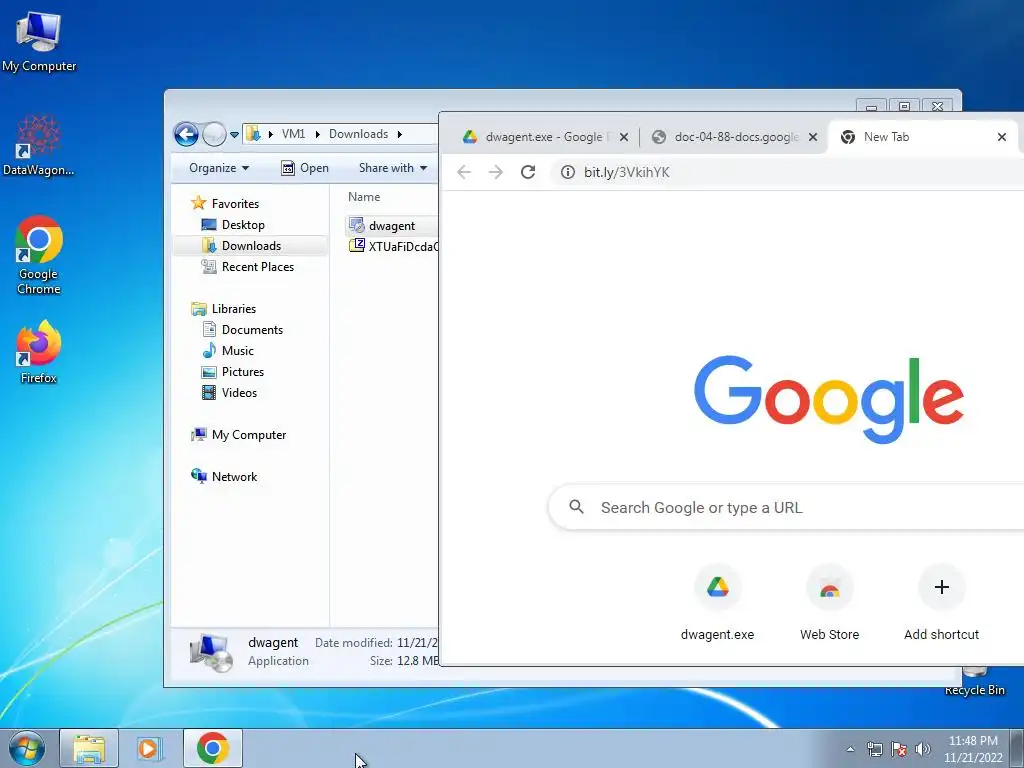The height and width of the screenshot is (768, 1024).
Task: Open the Share with dropdown
Action: (x=392, y=168)
